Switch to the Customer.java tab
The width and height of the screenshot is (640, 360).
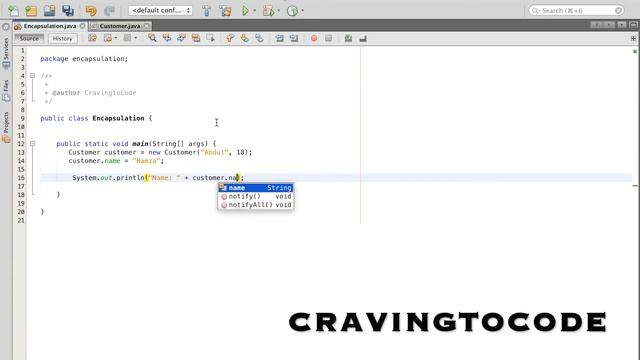click(x=120, y=26)
